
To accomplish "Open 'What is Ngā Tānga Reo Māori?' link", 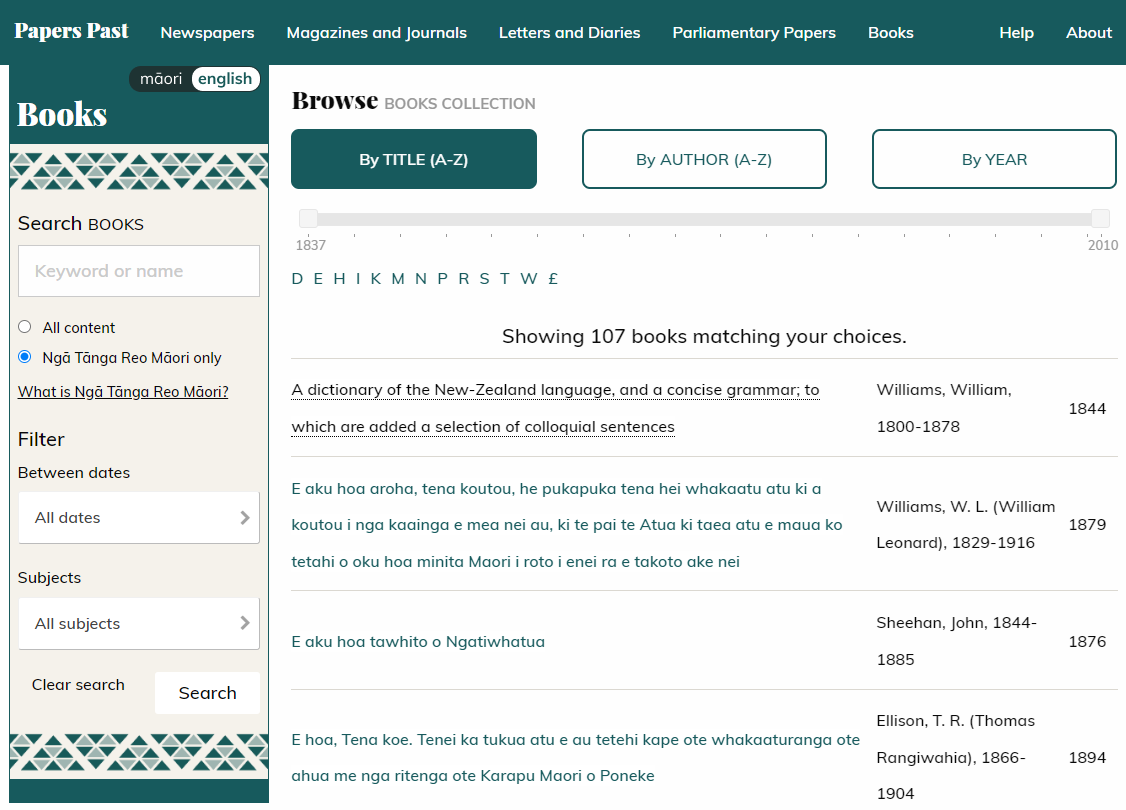I will (x=122, y=391).
